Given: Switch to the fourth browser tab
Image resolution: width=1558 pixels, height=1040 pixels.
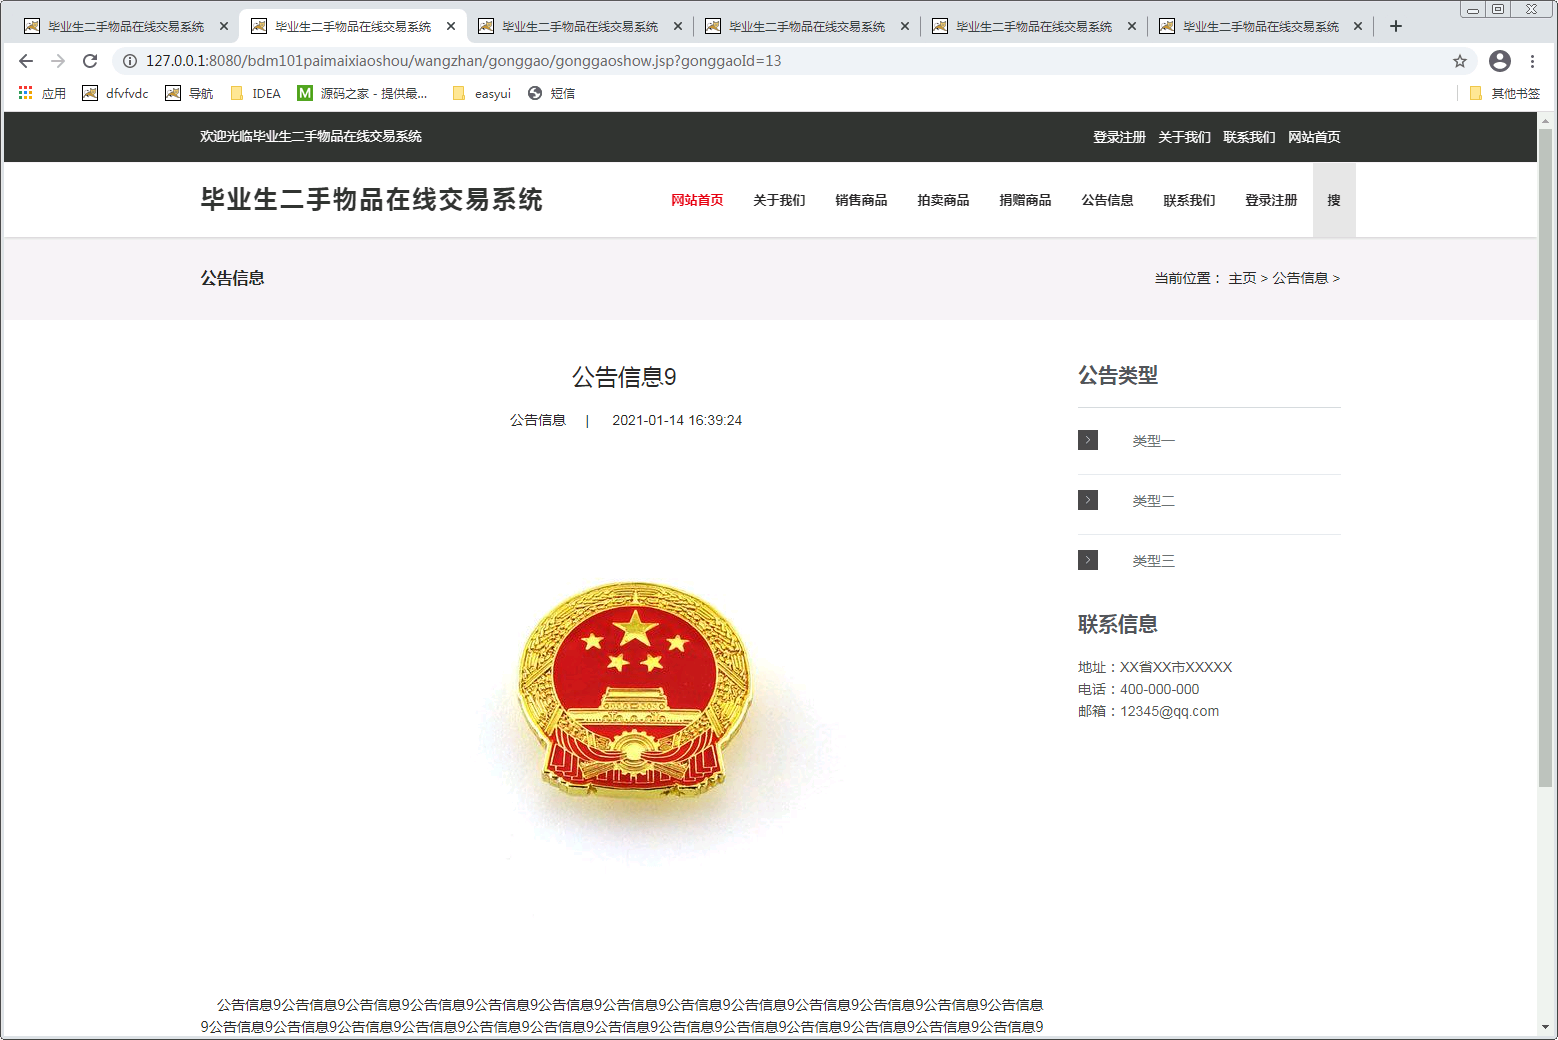Looking at the screenshot, I should tap(807, 26).
